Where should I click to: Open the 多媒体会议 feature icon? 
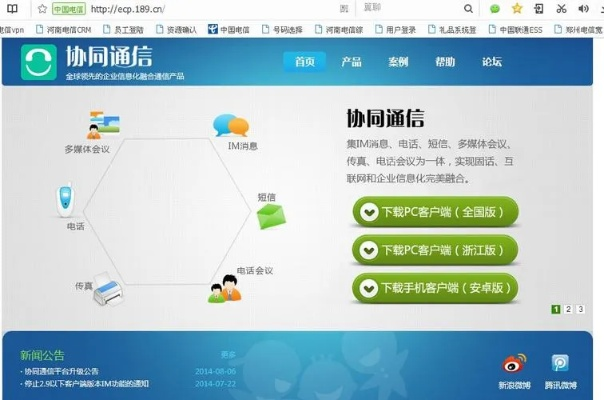103,125
